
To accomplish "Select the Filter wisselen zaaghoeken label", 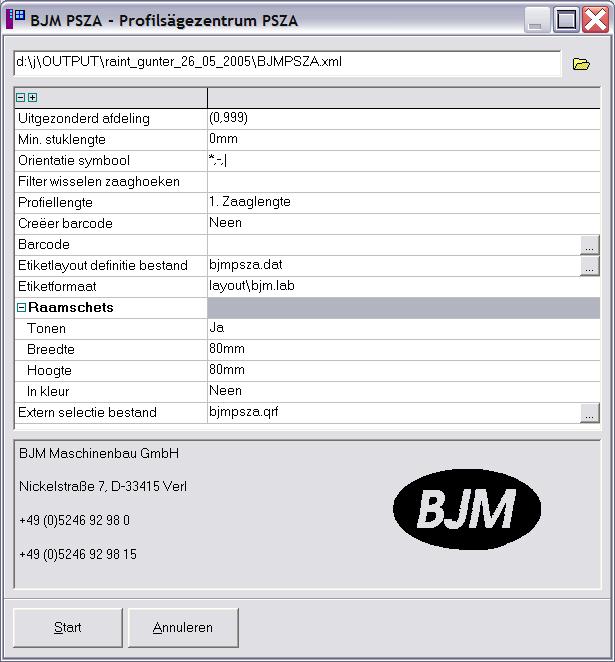I will pos(99,182).
